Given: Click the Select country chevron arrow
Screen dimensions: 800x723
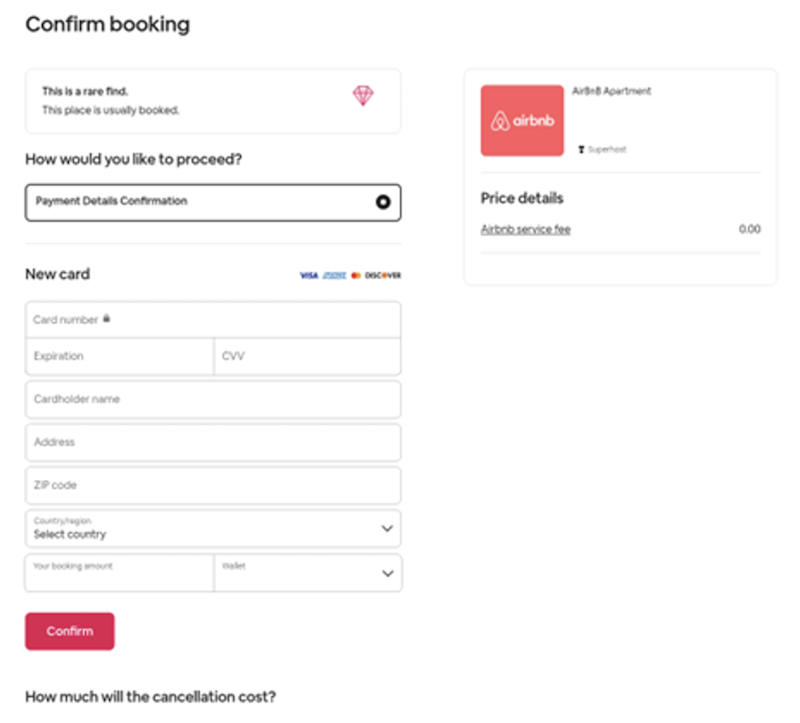Looking at the screenshot, I should pos(388,529).
